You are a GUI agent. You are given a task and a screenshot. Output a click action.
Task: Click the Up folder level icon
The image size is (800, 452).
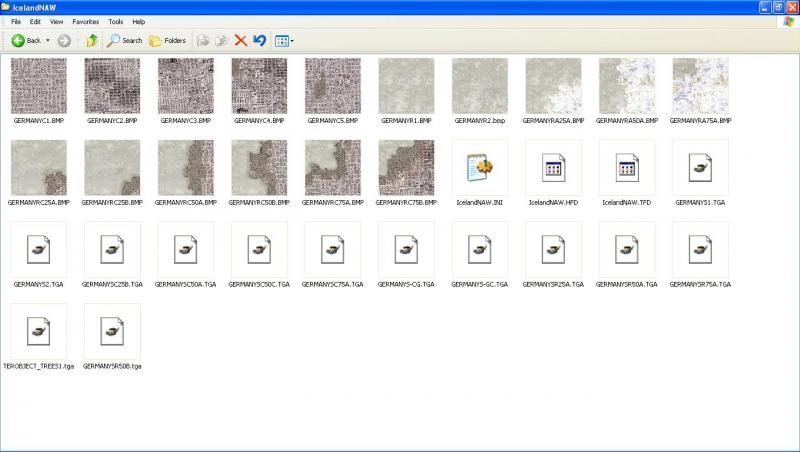coord(92,40)
